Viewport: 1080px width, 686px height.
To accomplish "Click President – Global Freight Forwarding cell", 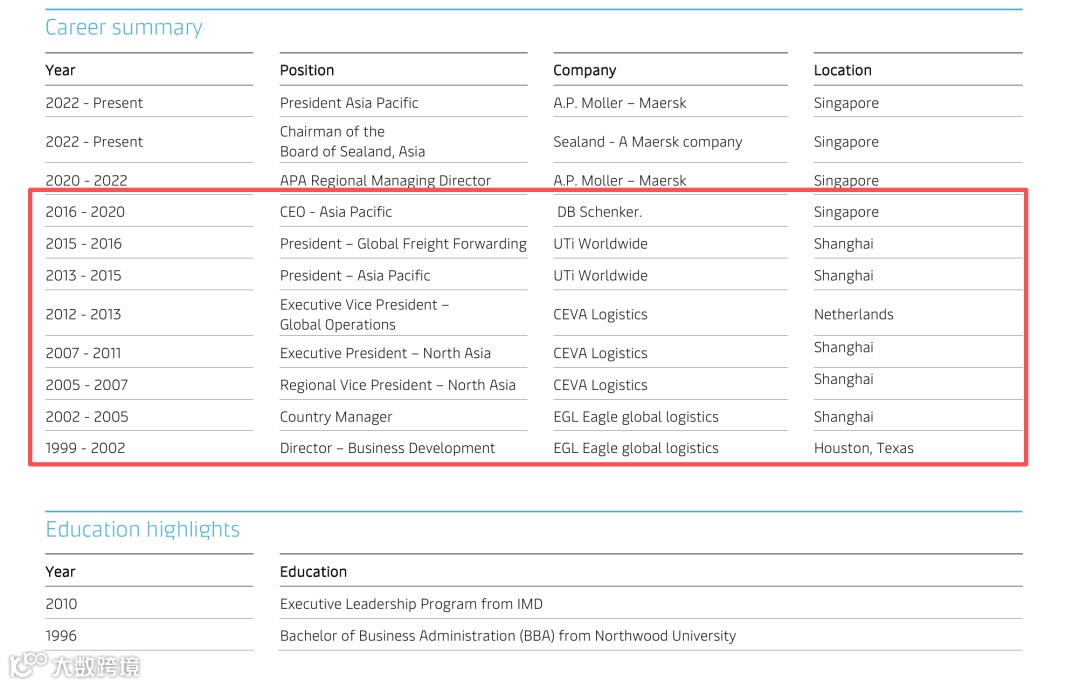I will (403, 244).
